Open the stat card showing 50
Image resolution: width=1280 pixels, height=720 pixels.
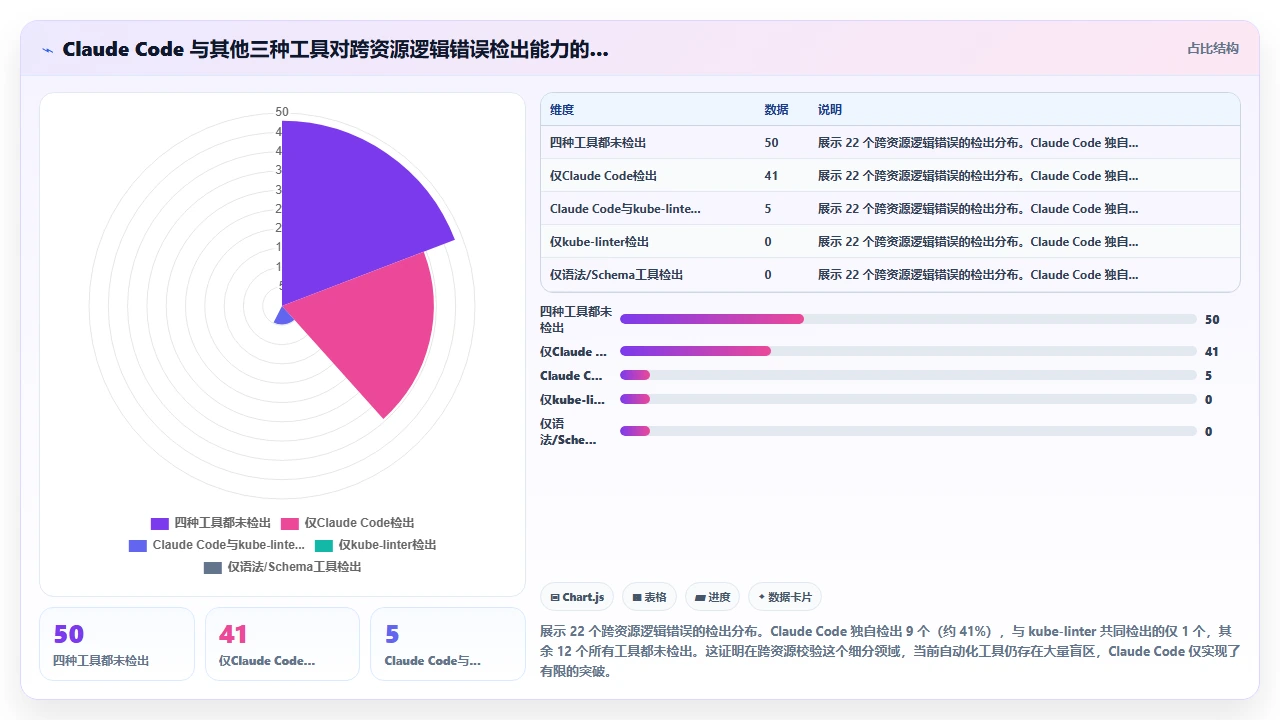click(117, 644)
